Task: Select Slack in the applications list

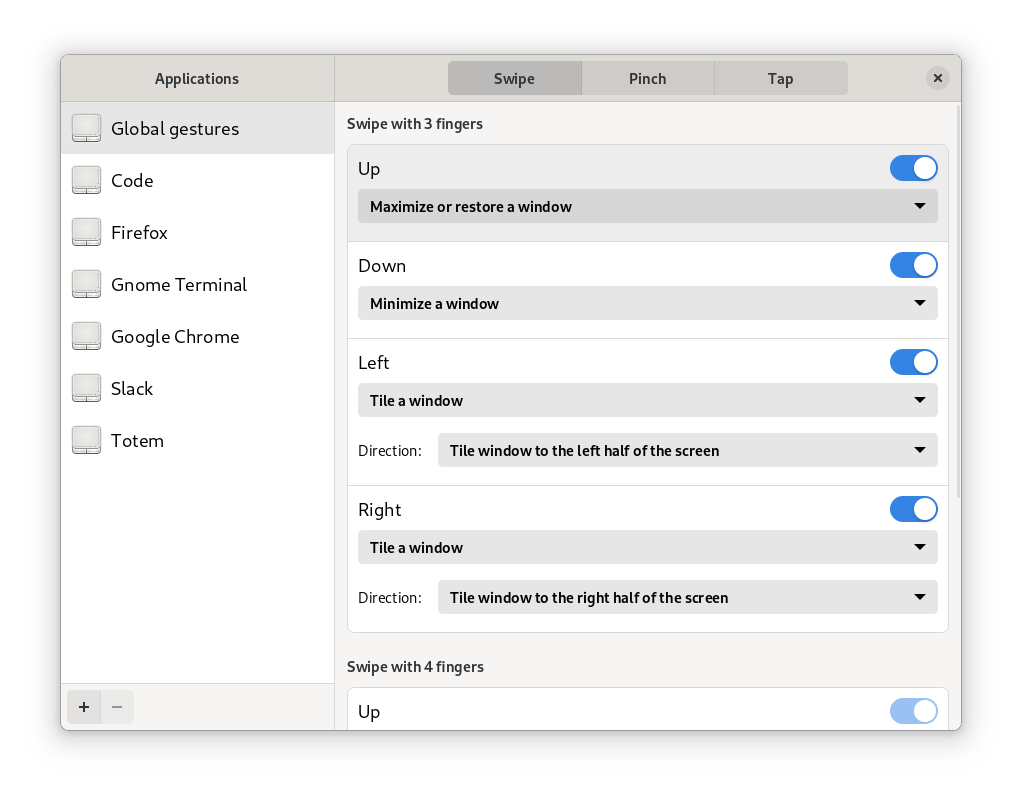Action: tap(197, 389)
